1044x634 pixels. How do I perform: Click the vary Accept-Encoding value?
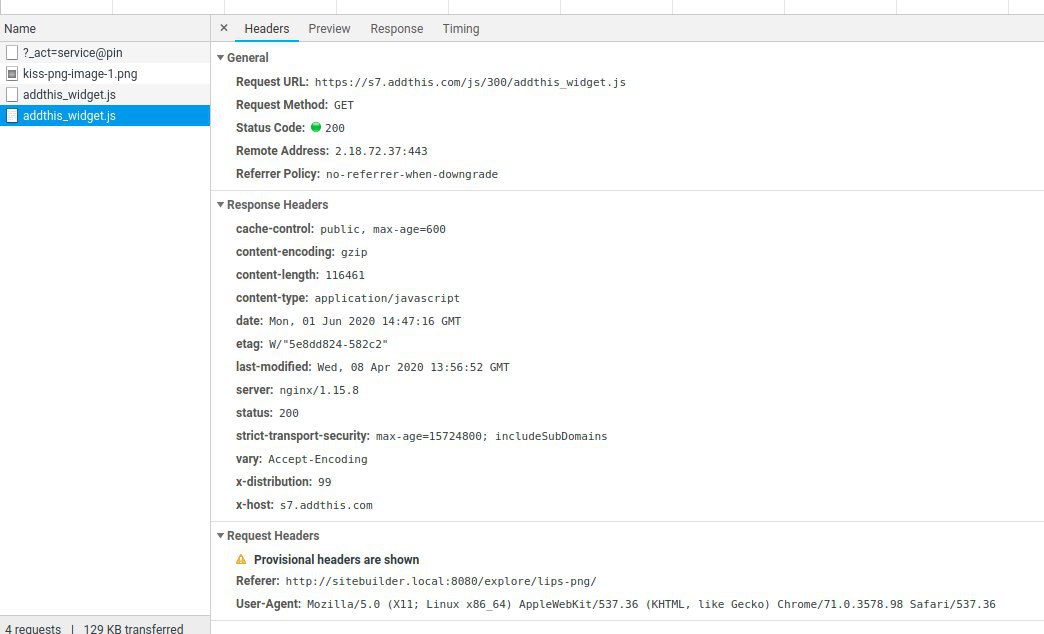pyautogui.click(x=318, y=460)
